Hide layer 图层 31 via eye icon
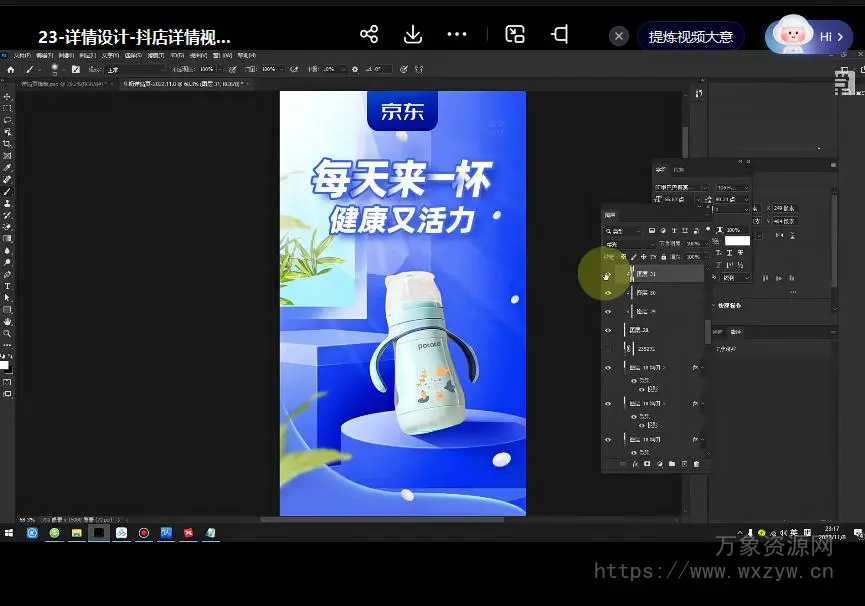This screenshot has height=606, width=865. pyautogui.click(x=608, y=274)
